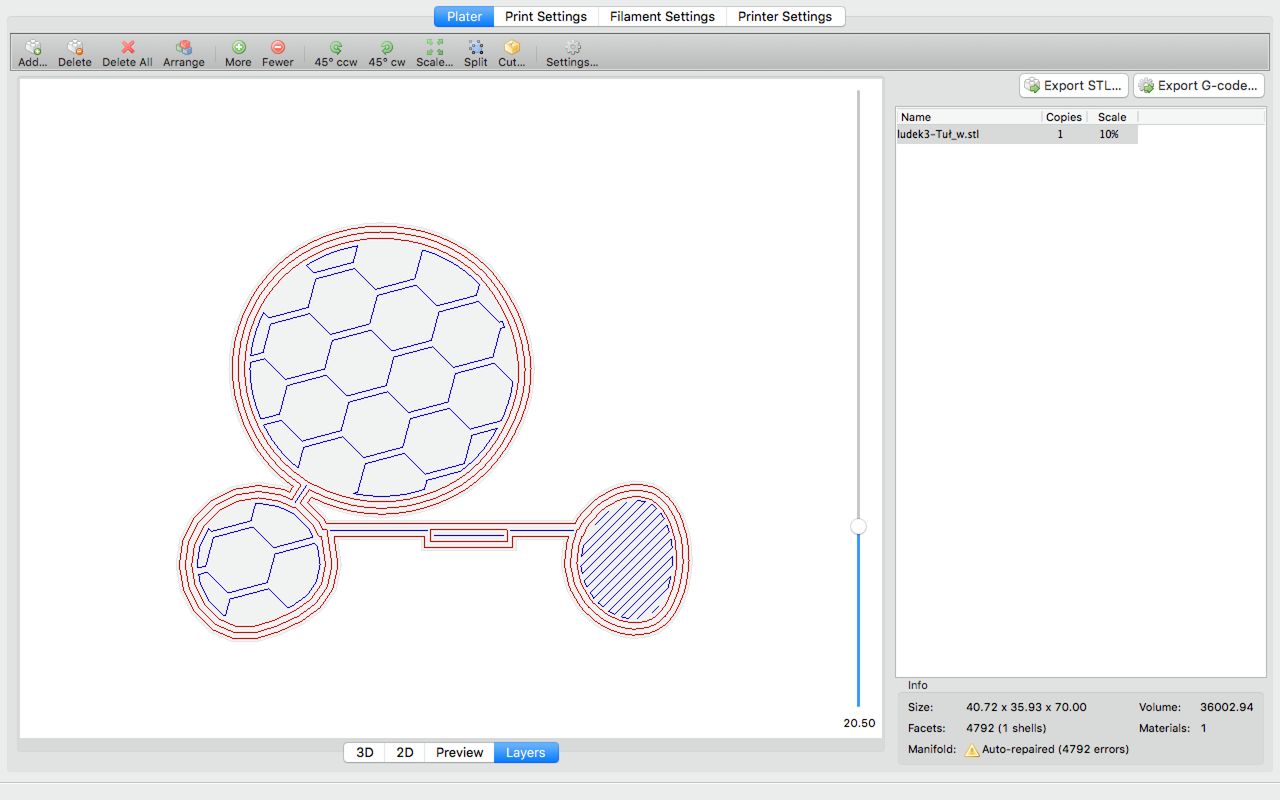Split the object into parts
This screenshot has height=800, width=1280.
coord(476,48)
